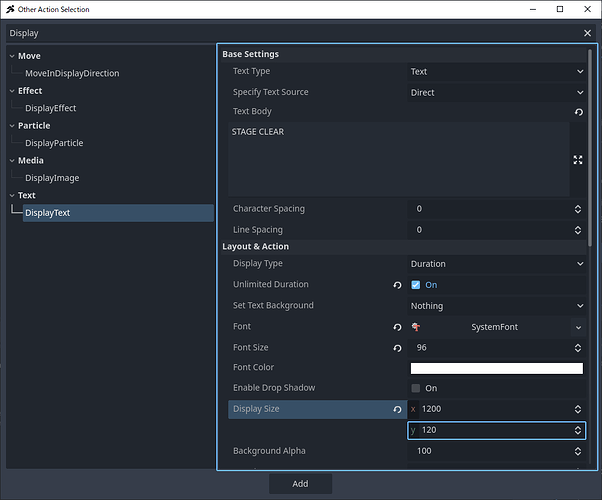Close the Display panel
Viewport: 602px width, 500px height.
[x=588, y=33]
